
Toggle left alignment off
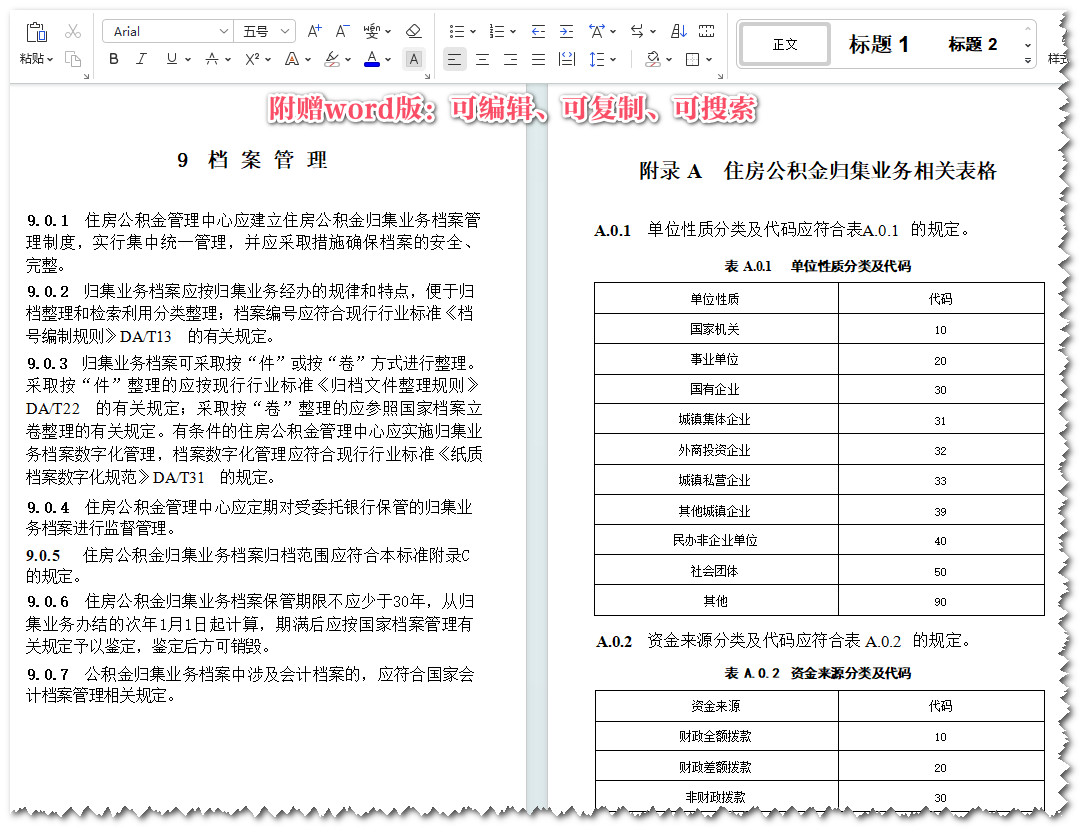click(455, 58)
